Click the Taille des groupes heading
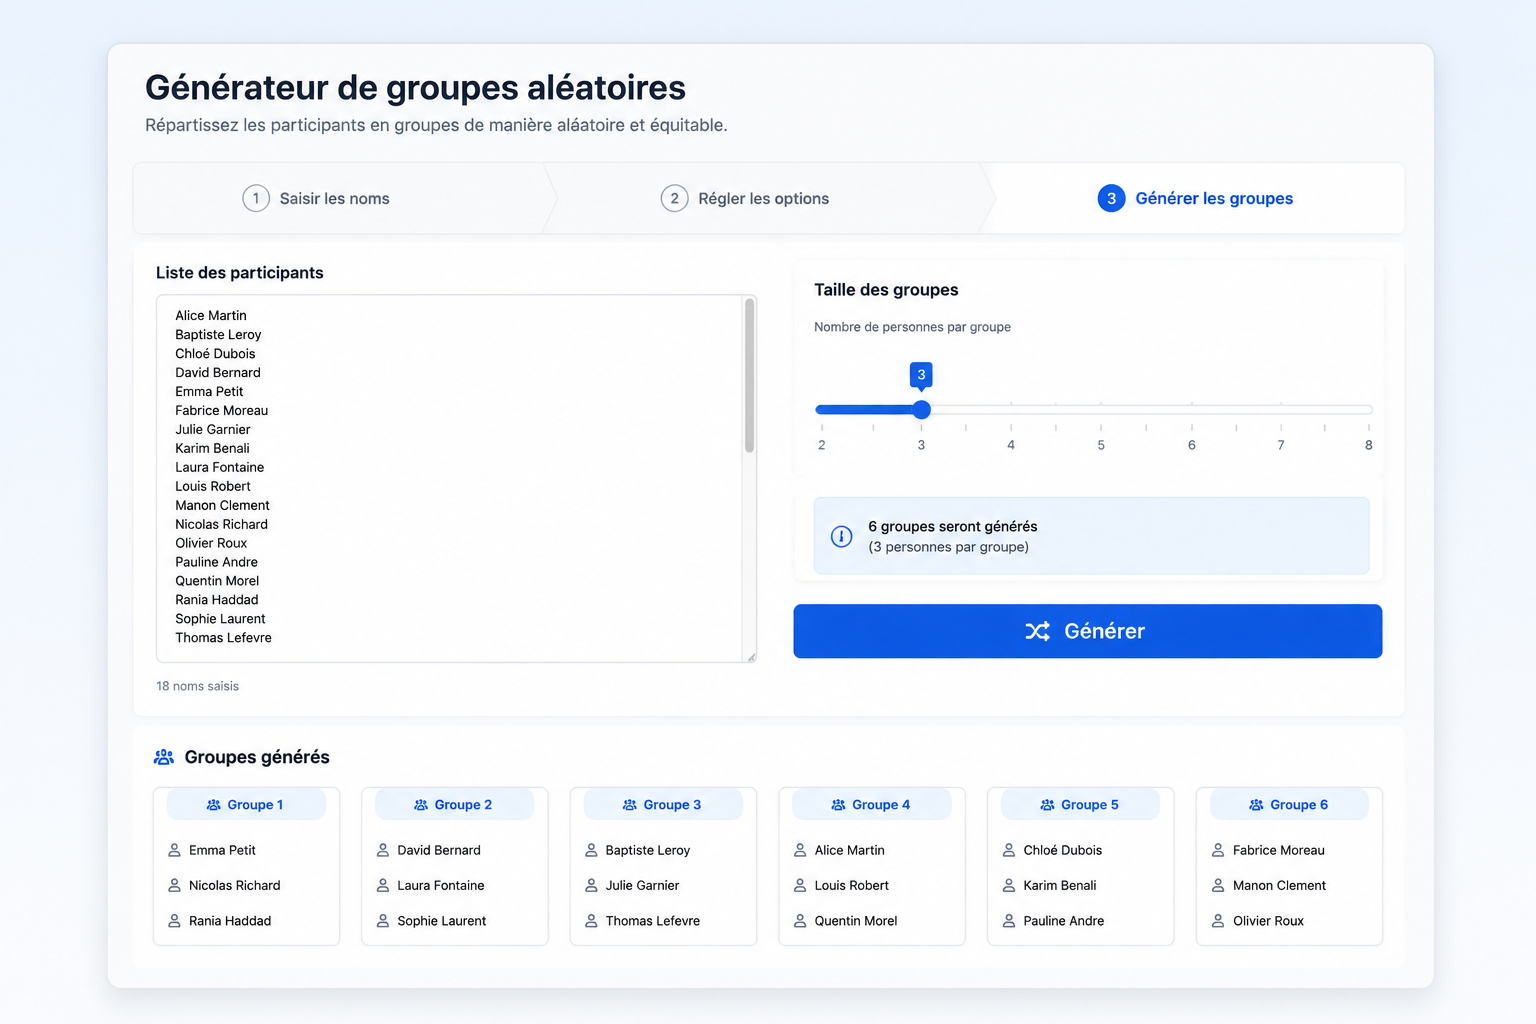 (886, 290)
